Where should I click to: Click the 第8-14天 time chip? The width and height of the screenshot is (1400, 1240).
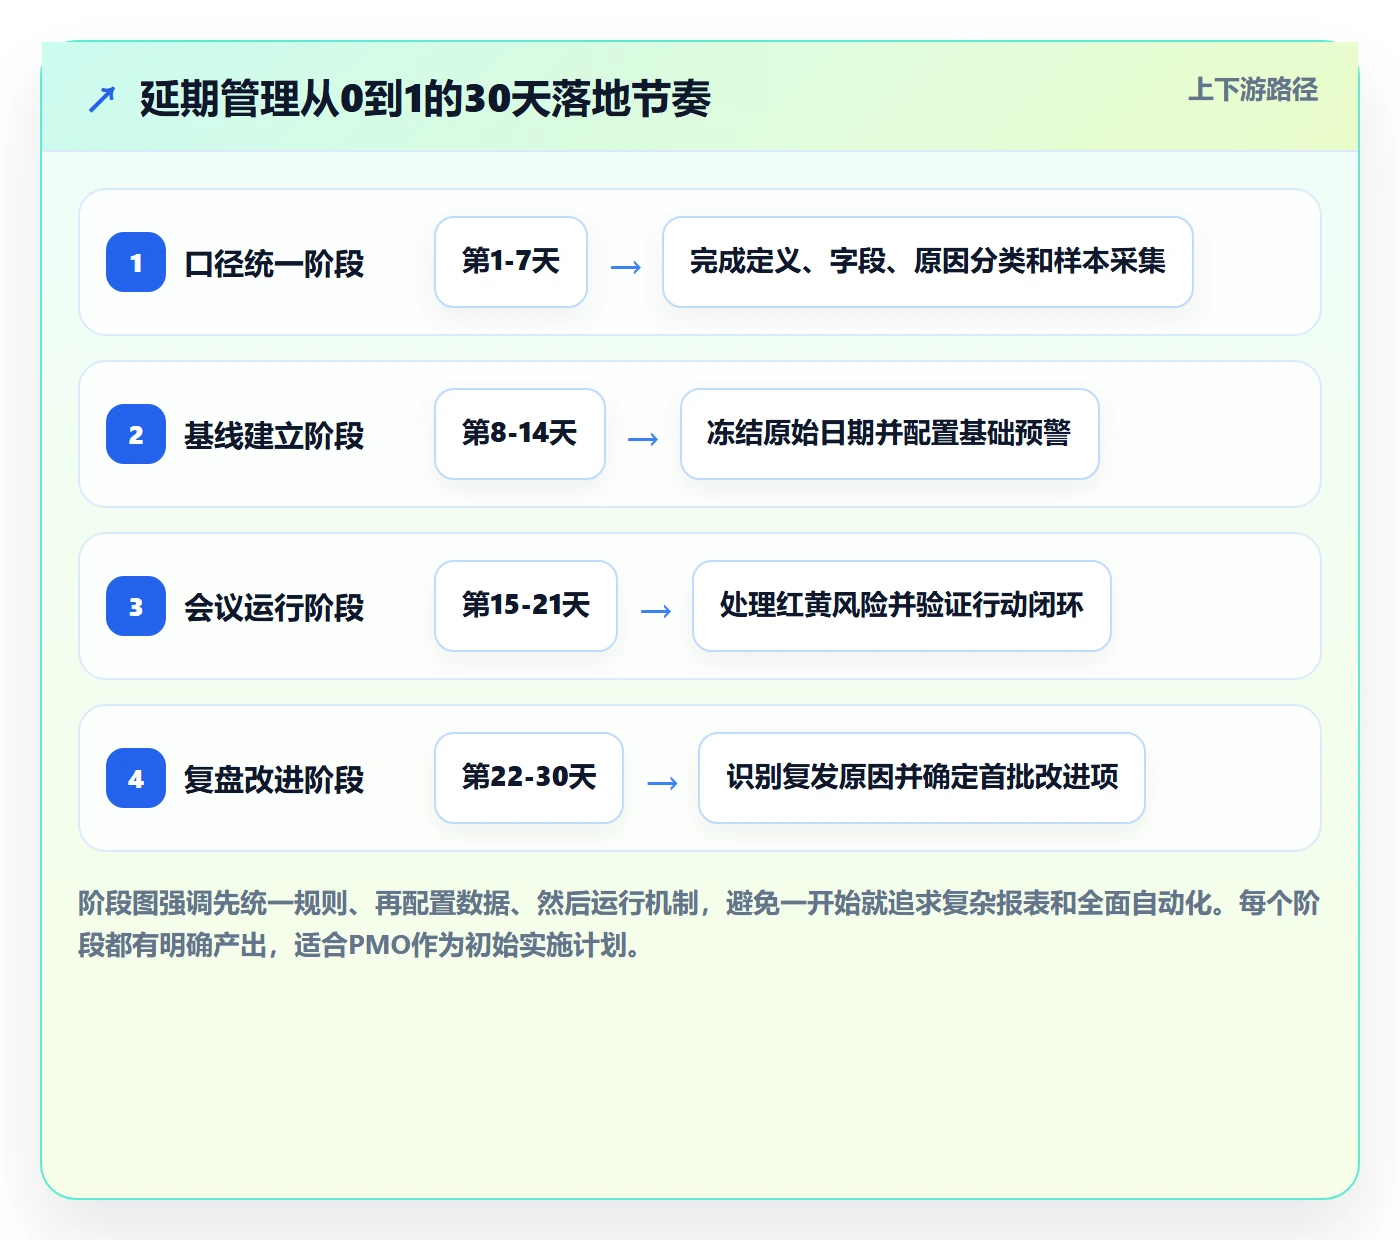pyautogui.click(x=520, y=434)
